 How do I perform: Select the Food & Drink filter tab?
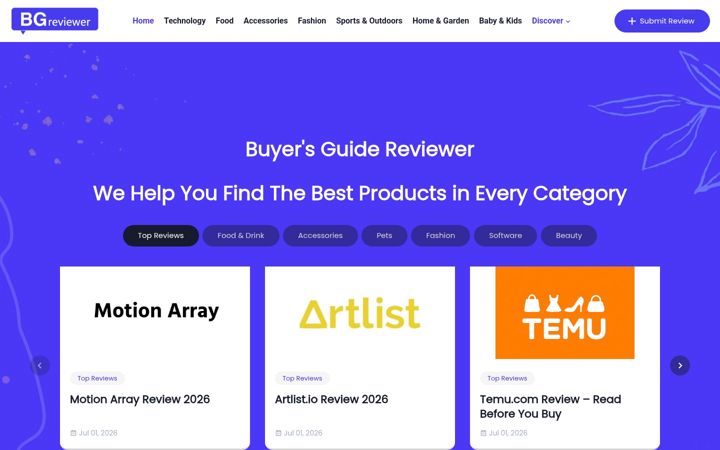pyautogui.click(x=241, y=236)
